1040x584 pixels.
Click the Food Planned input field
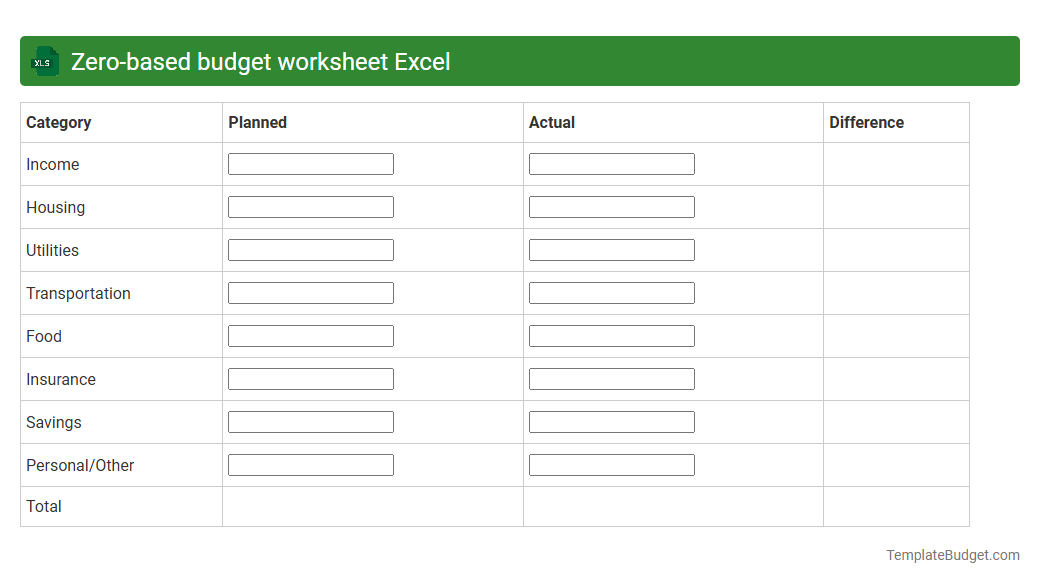pos(310,335)
